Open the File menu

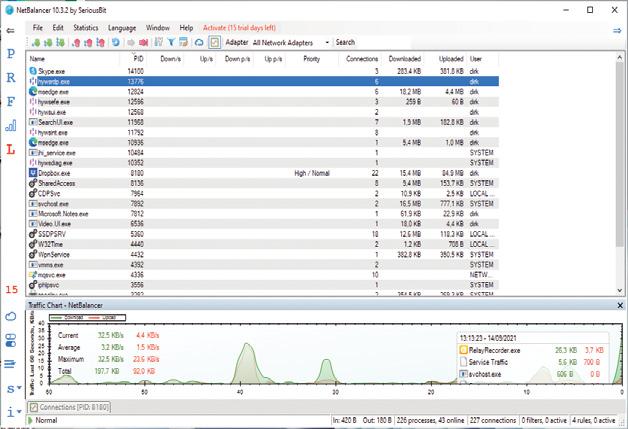click(x=38, y=28)
